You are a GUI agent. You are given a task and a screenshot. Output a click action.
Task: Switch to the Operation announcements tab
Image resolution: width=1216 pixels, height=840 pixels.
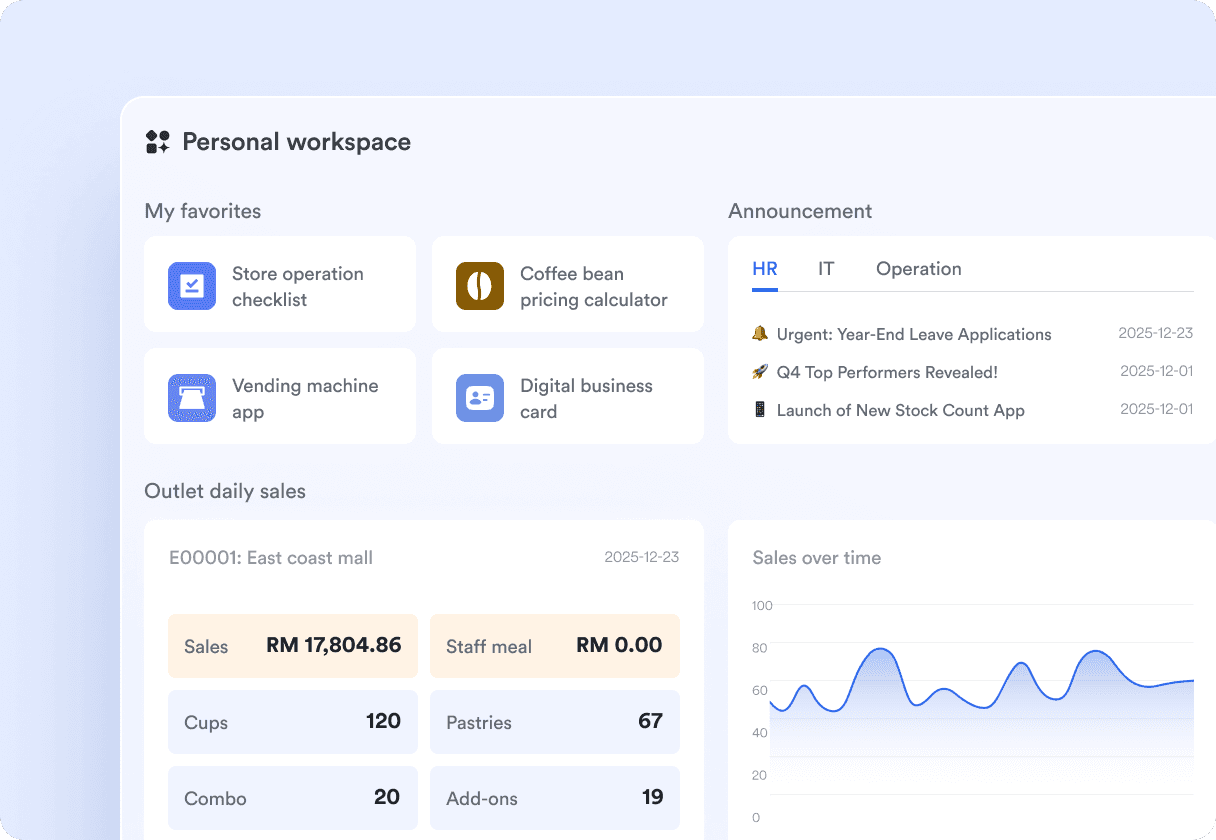coord(918,268)
